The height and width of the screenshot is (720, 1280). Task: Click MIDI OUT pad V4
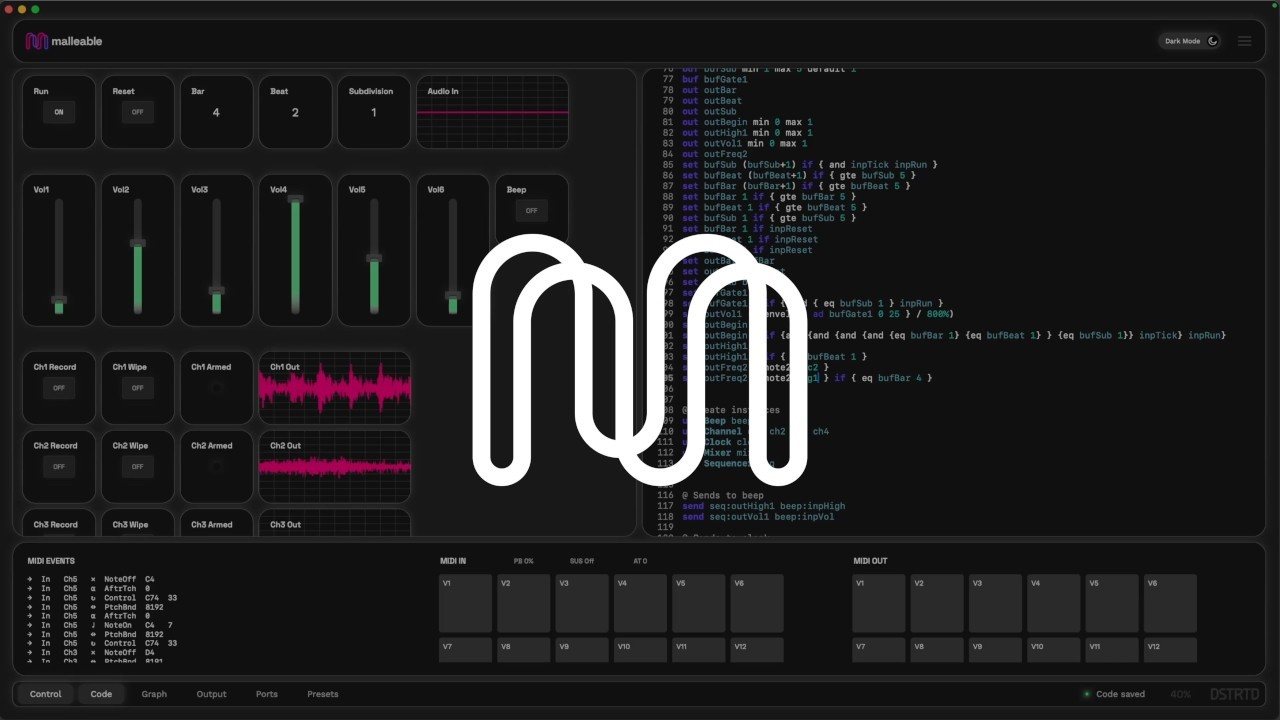pos(1054,603)
